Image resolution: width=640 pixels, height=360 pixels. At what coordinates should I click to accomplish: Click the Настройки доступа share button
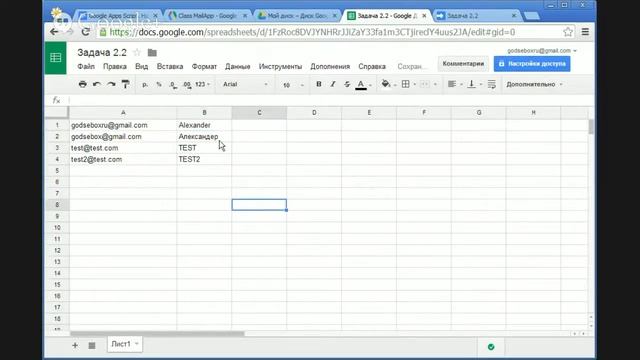532,64
